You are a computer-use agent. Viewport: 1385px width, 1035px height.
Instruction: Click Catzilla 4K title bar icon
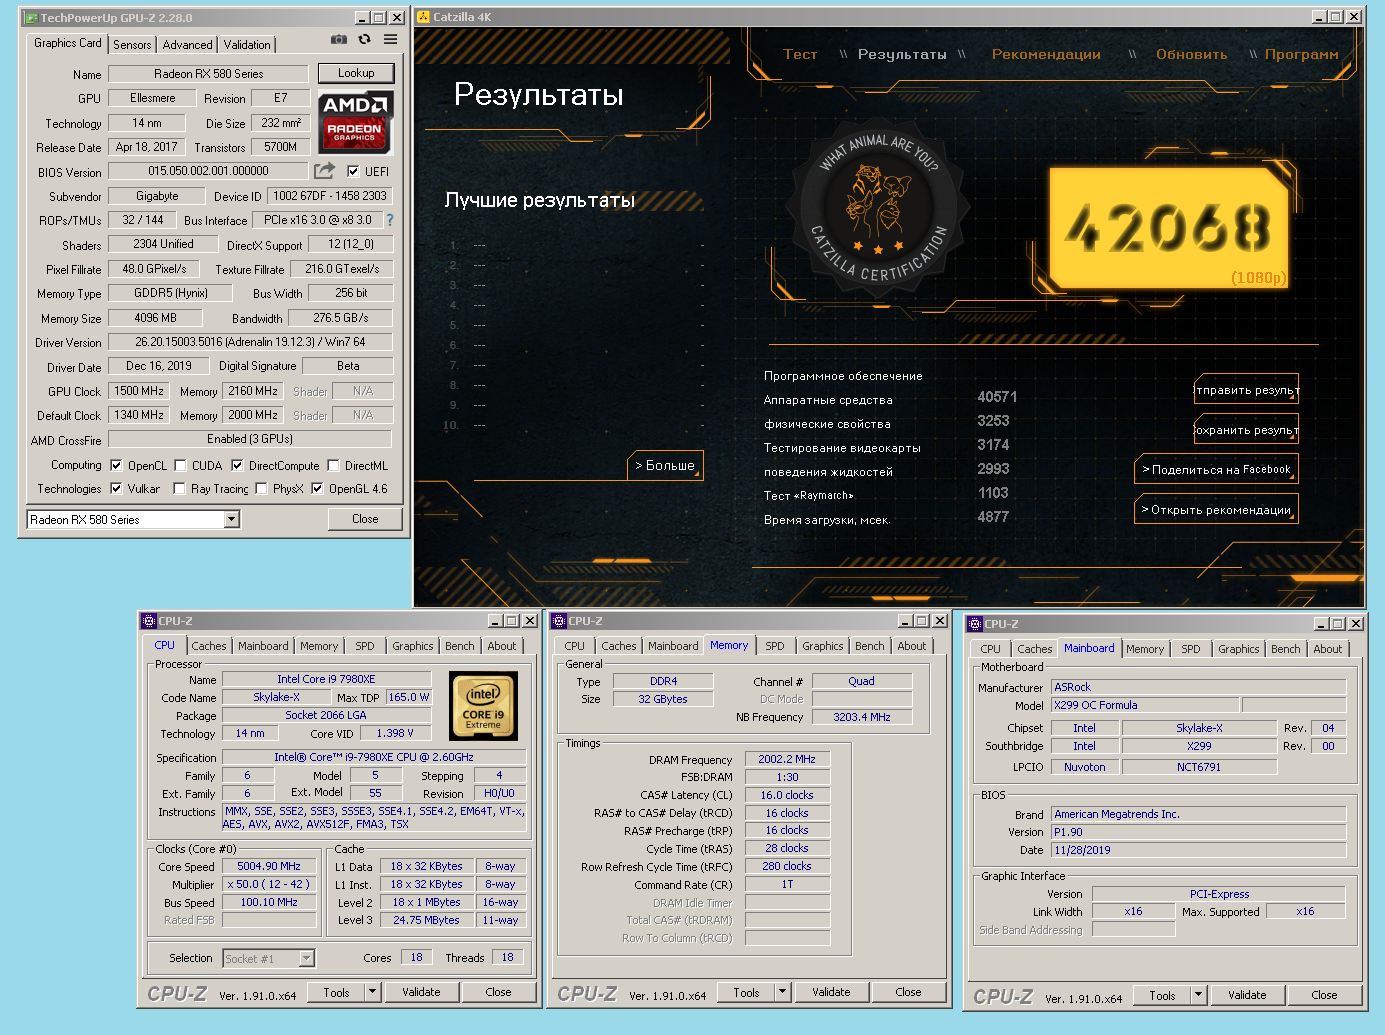click(423, 17)
